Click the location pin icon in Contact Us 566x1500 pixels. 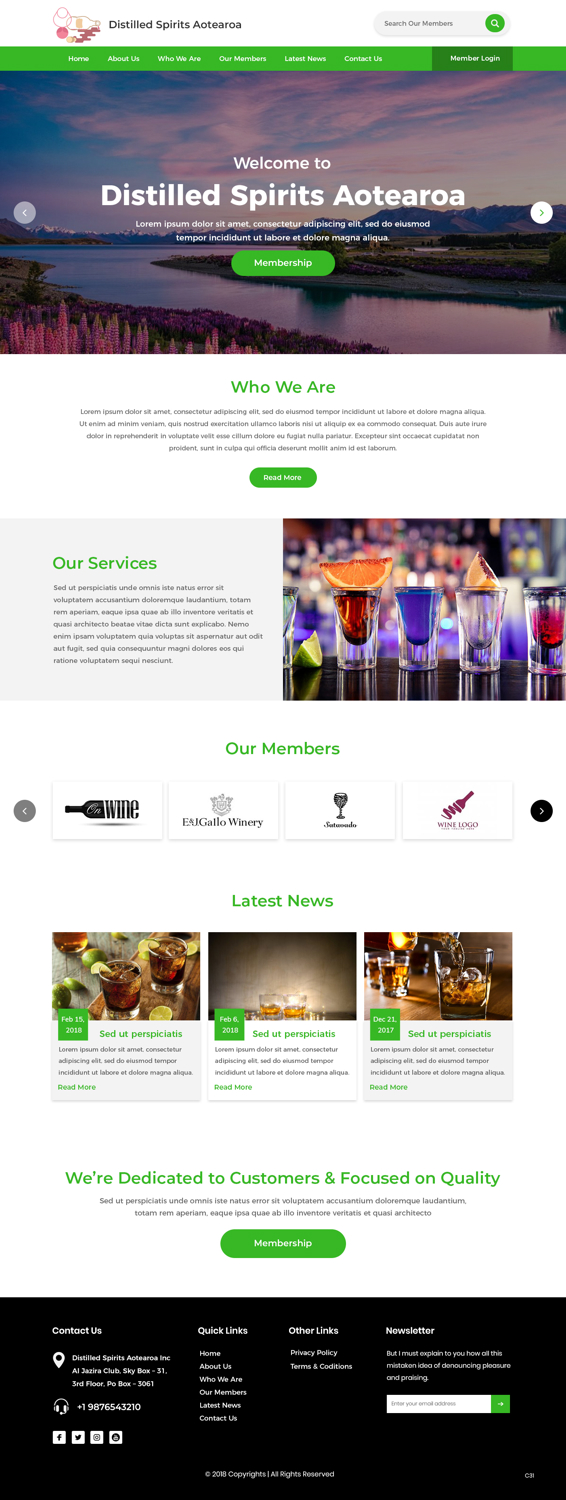click(x=59, y=1360)
